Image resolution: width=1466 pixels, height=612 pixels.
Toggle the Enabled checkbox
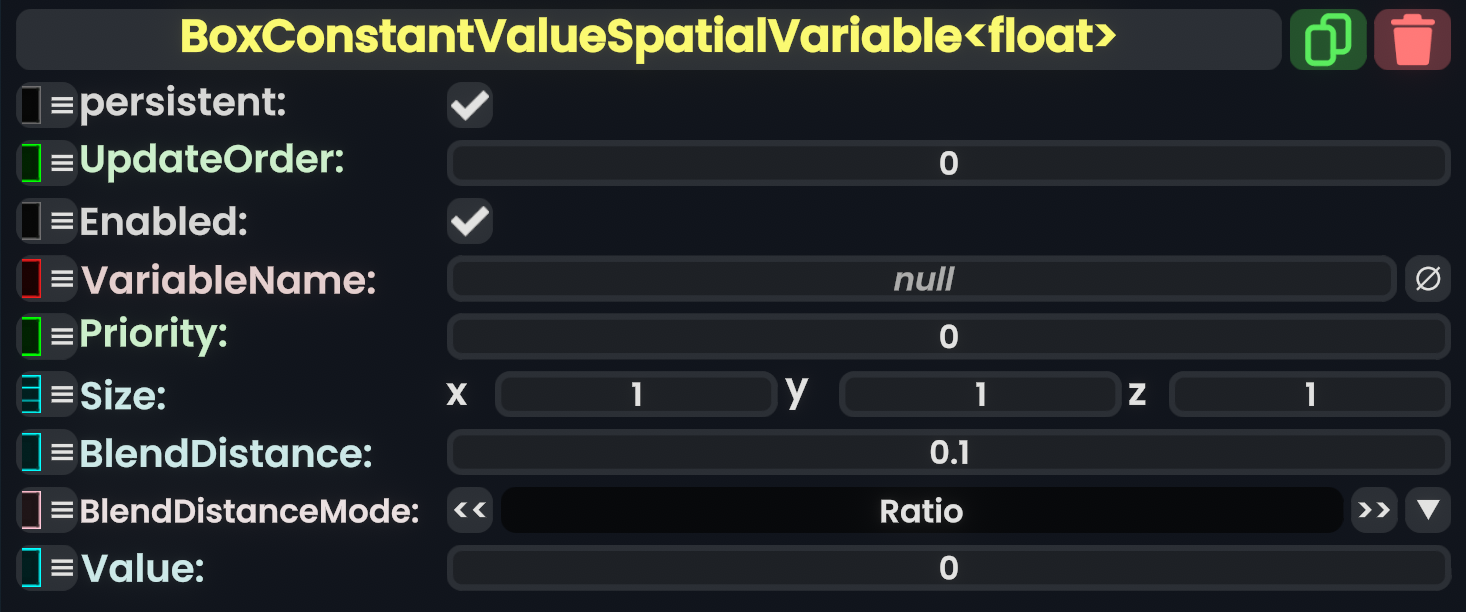tap(470, 221)
